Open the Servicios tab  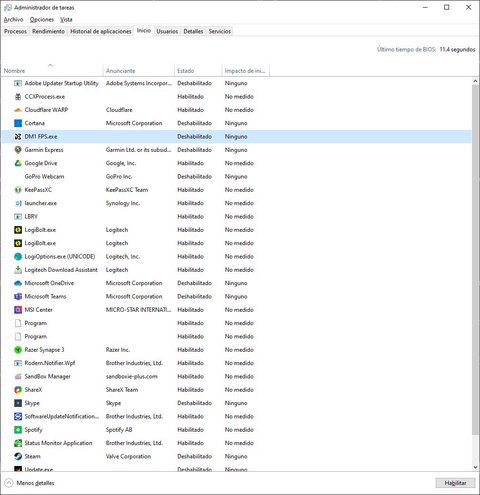point(220,31)
